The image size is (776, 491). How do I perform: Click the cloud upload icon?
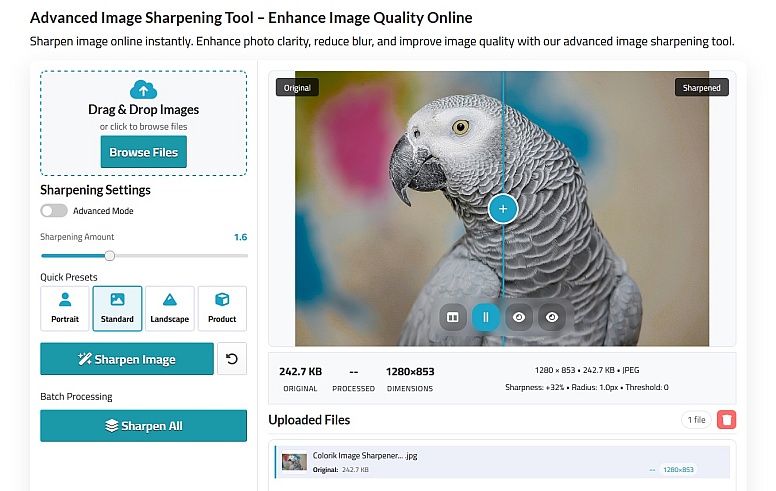click(x=144, y=90)
